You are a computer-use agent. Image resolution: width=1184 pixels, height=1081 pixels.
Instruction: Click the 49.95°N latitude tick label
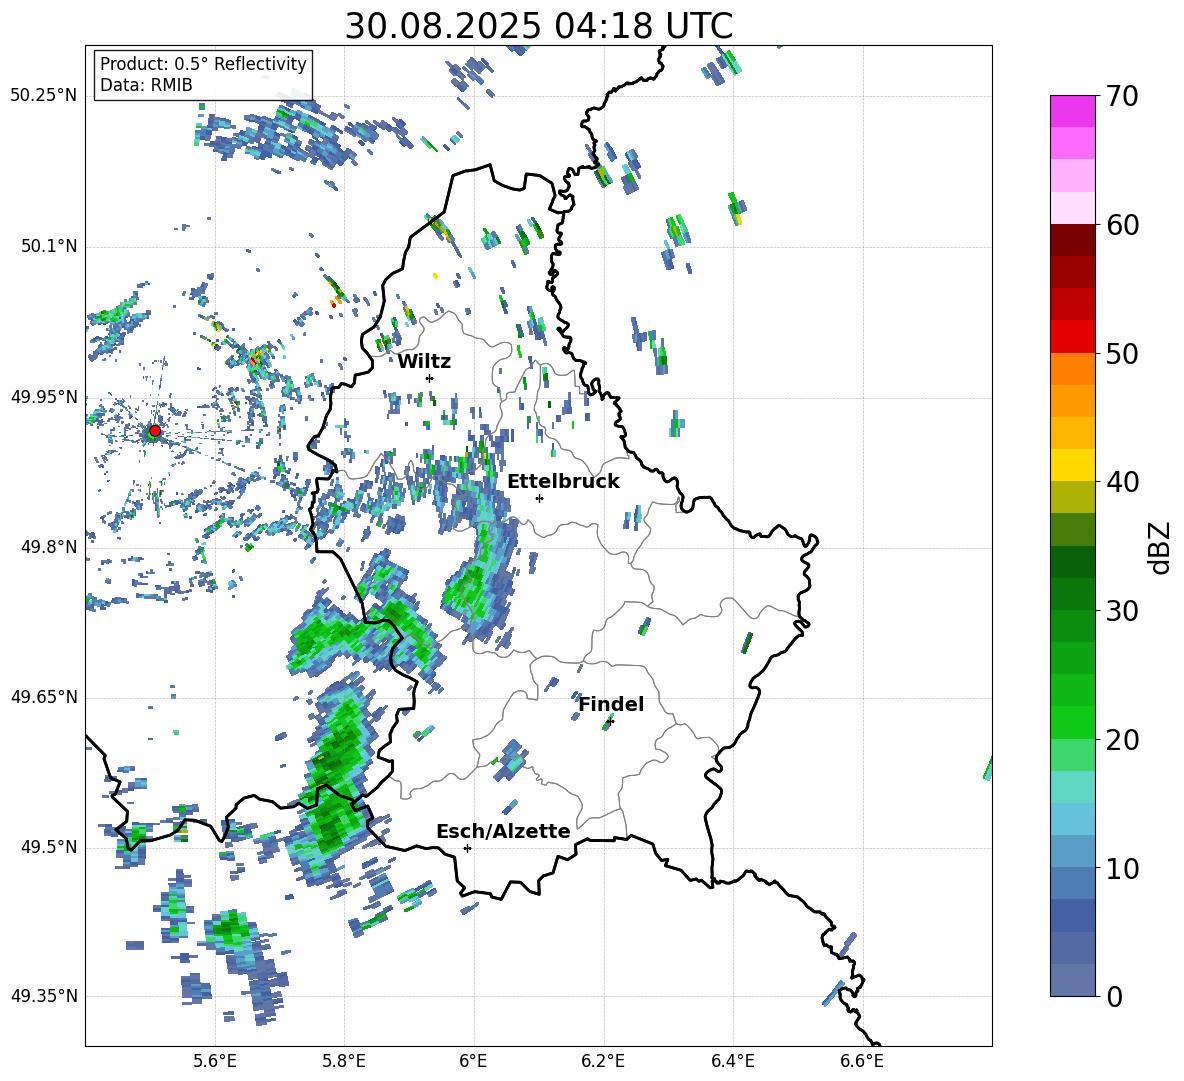(x=43, y=397)
